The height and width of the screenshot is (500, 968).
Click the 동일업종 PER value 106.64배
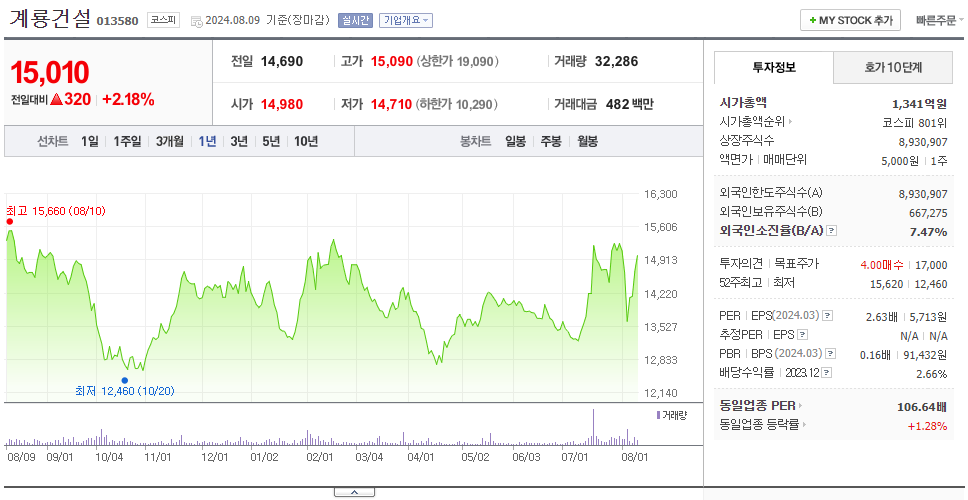(922, 407)
